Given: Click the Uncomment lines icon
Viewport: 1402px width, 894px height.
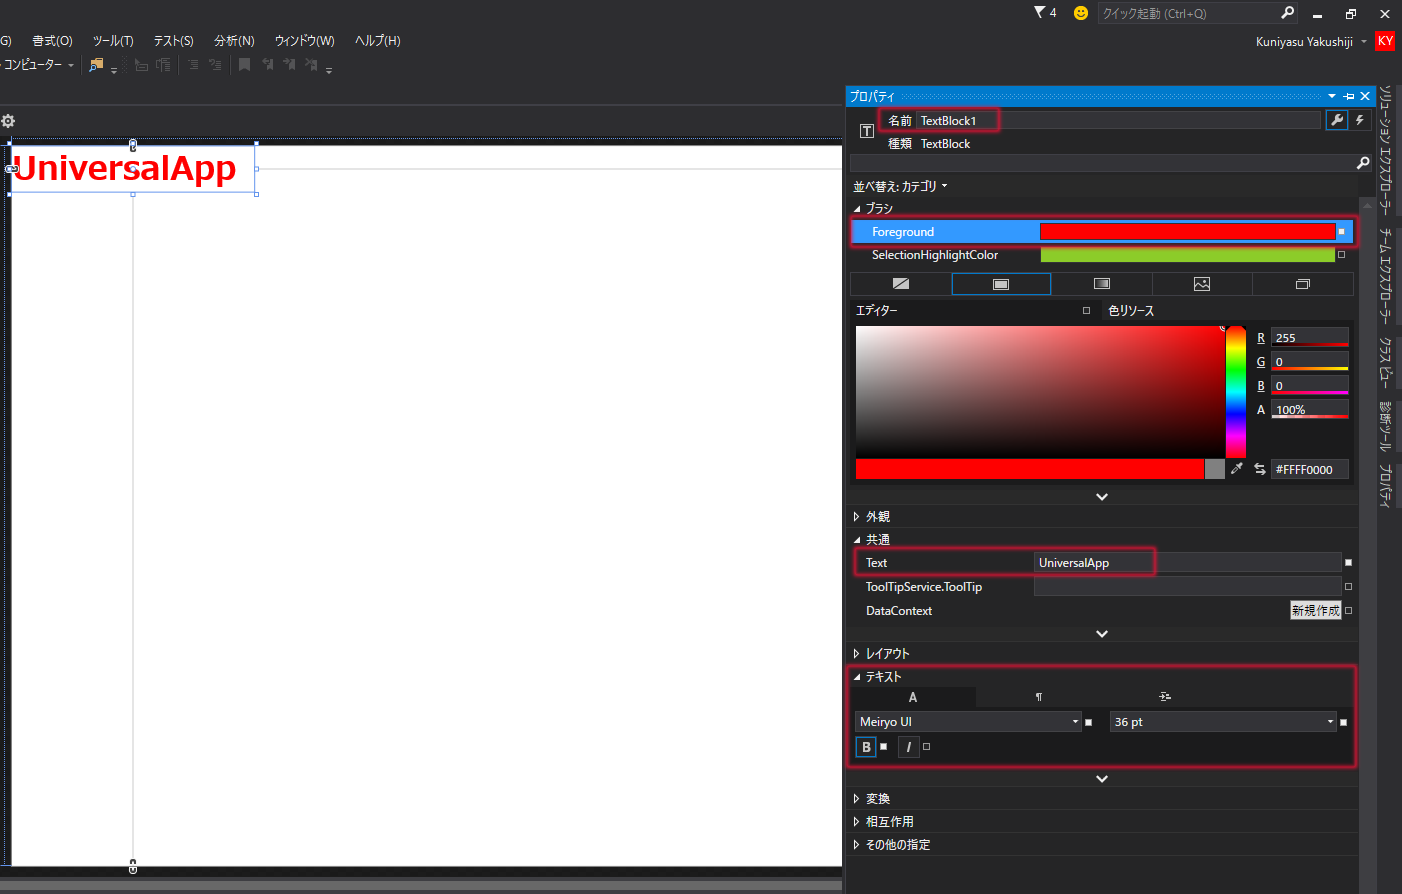Looking at the screenshot, I should [x=215, y=65].
